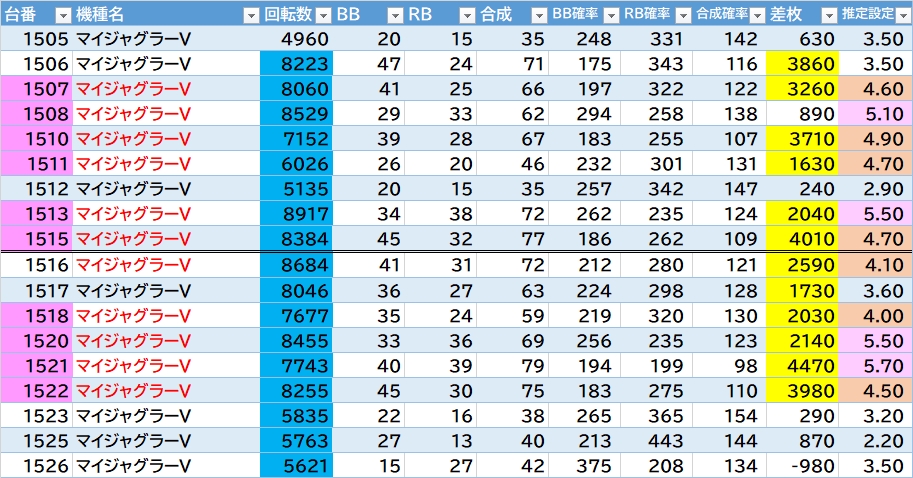The height and width of the screenshot is (478, 913).
Task: Open the 機種名 column filter dropdown
Action: (251, 15)
